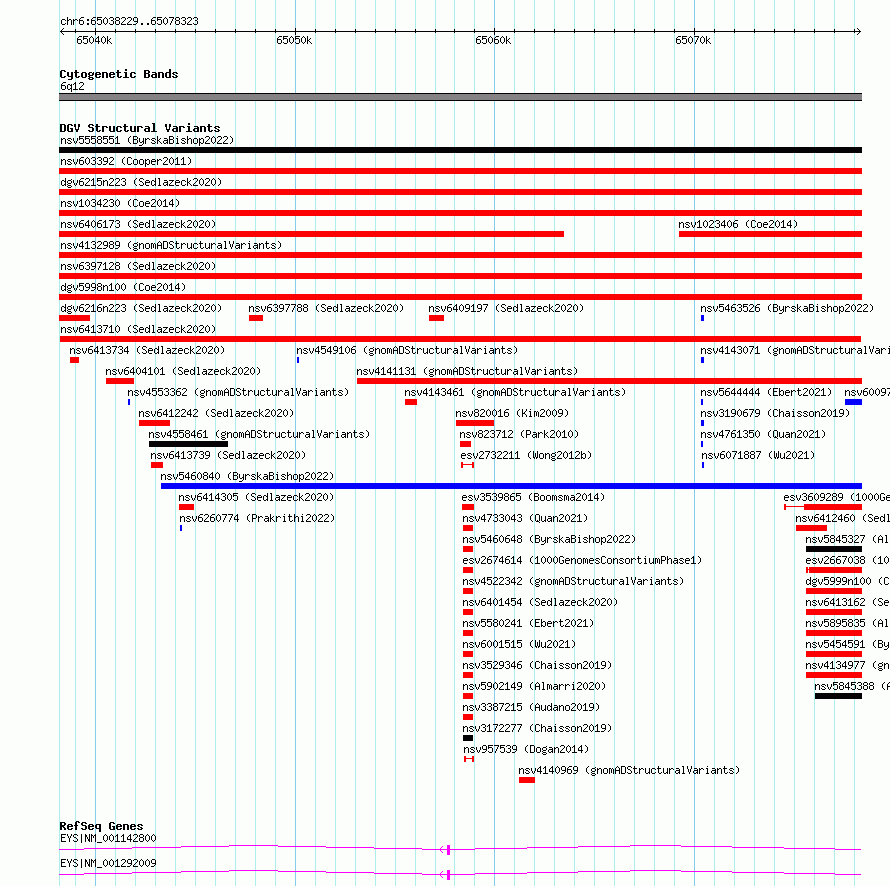This screenshot has width=890, height=886.
Task: Select nsv823712 (Park2010) variant
Action: coord(519,434)
